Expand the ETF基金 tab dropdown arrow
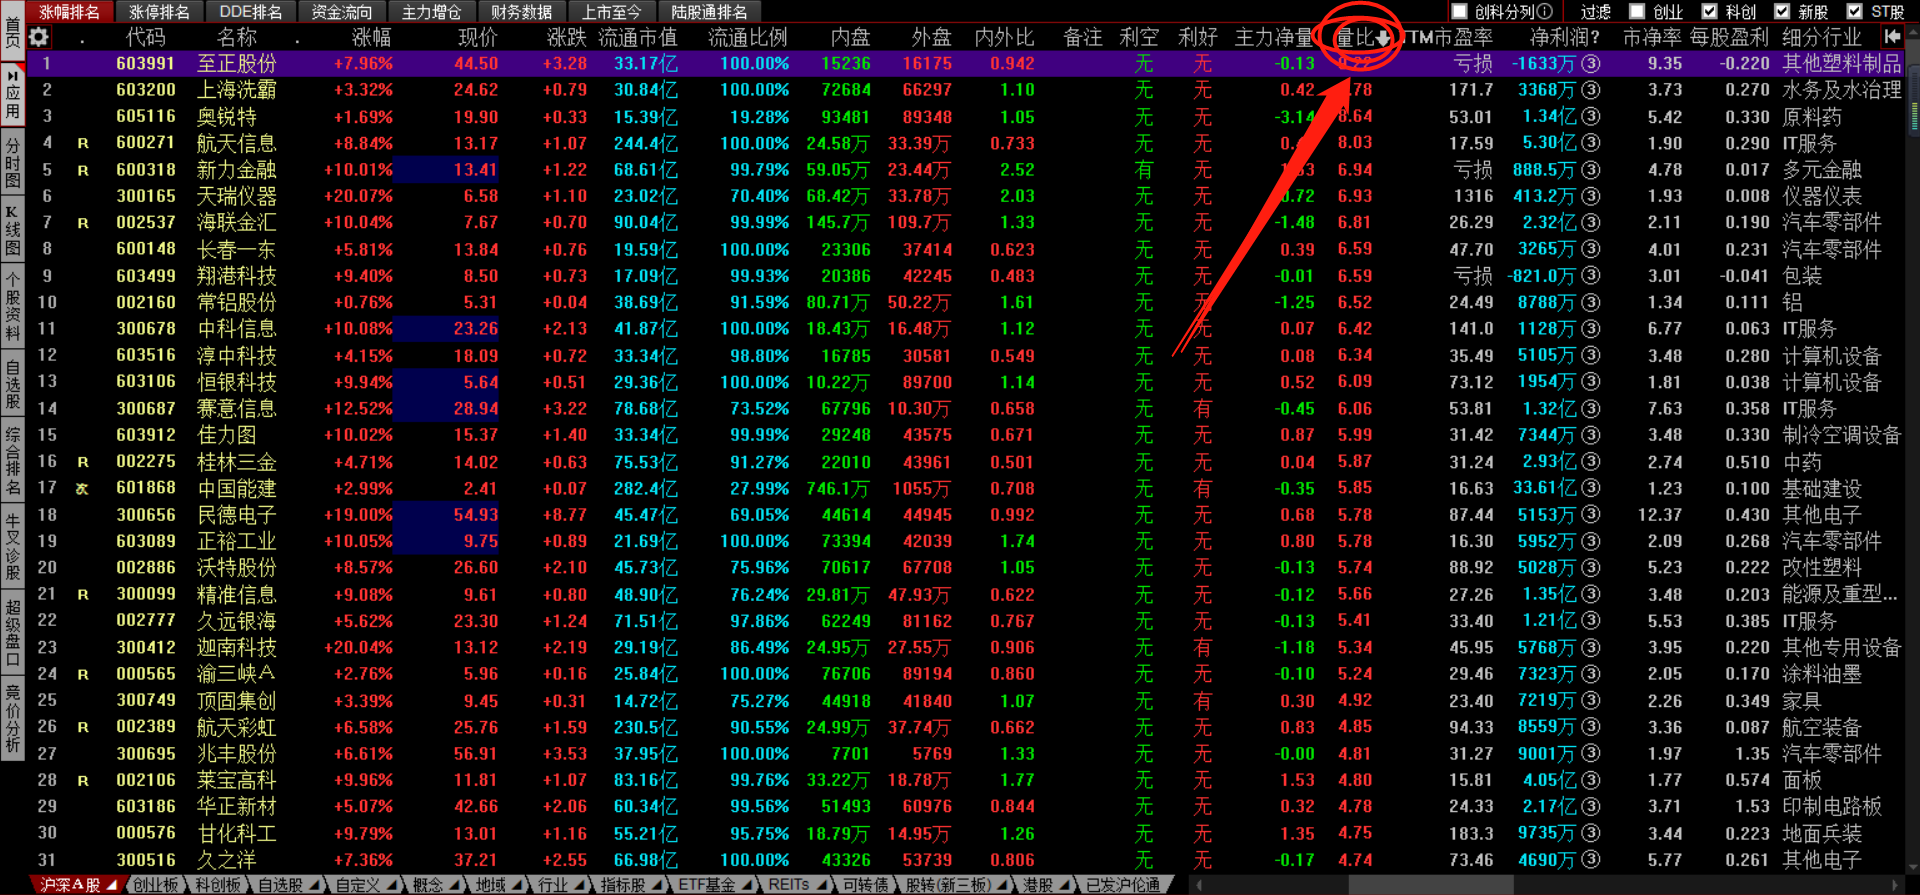This screenshot has width=1920, height=895. [746, 885]
